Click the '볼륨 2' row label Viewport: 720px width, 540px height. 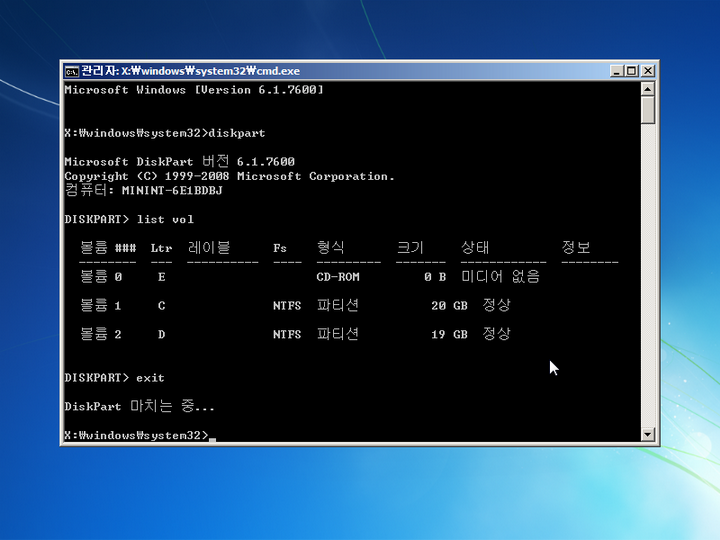(101, 334)
